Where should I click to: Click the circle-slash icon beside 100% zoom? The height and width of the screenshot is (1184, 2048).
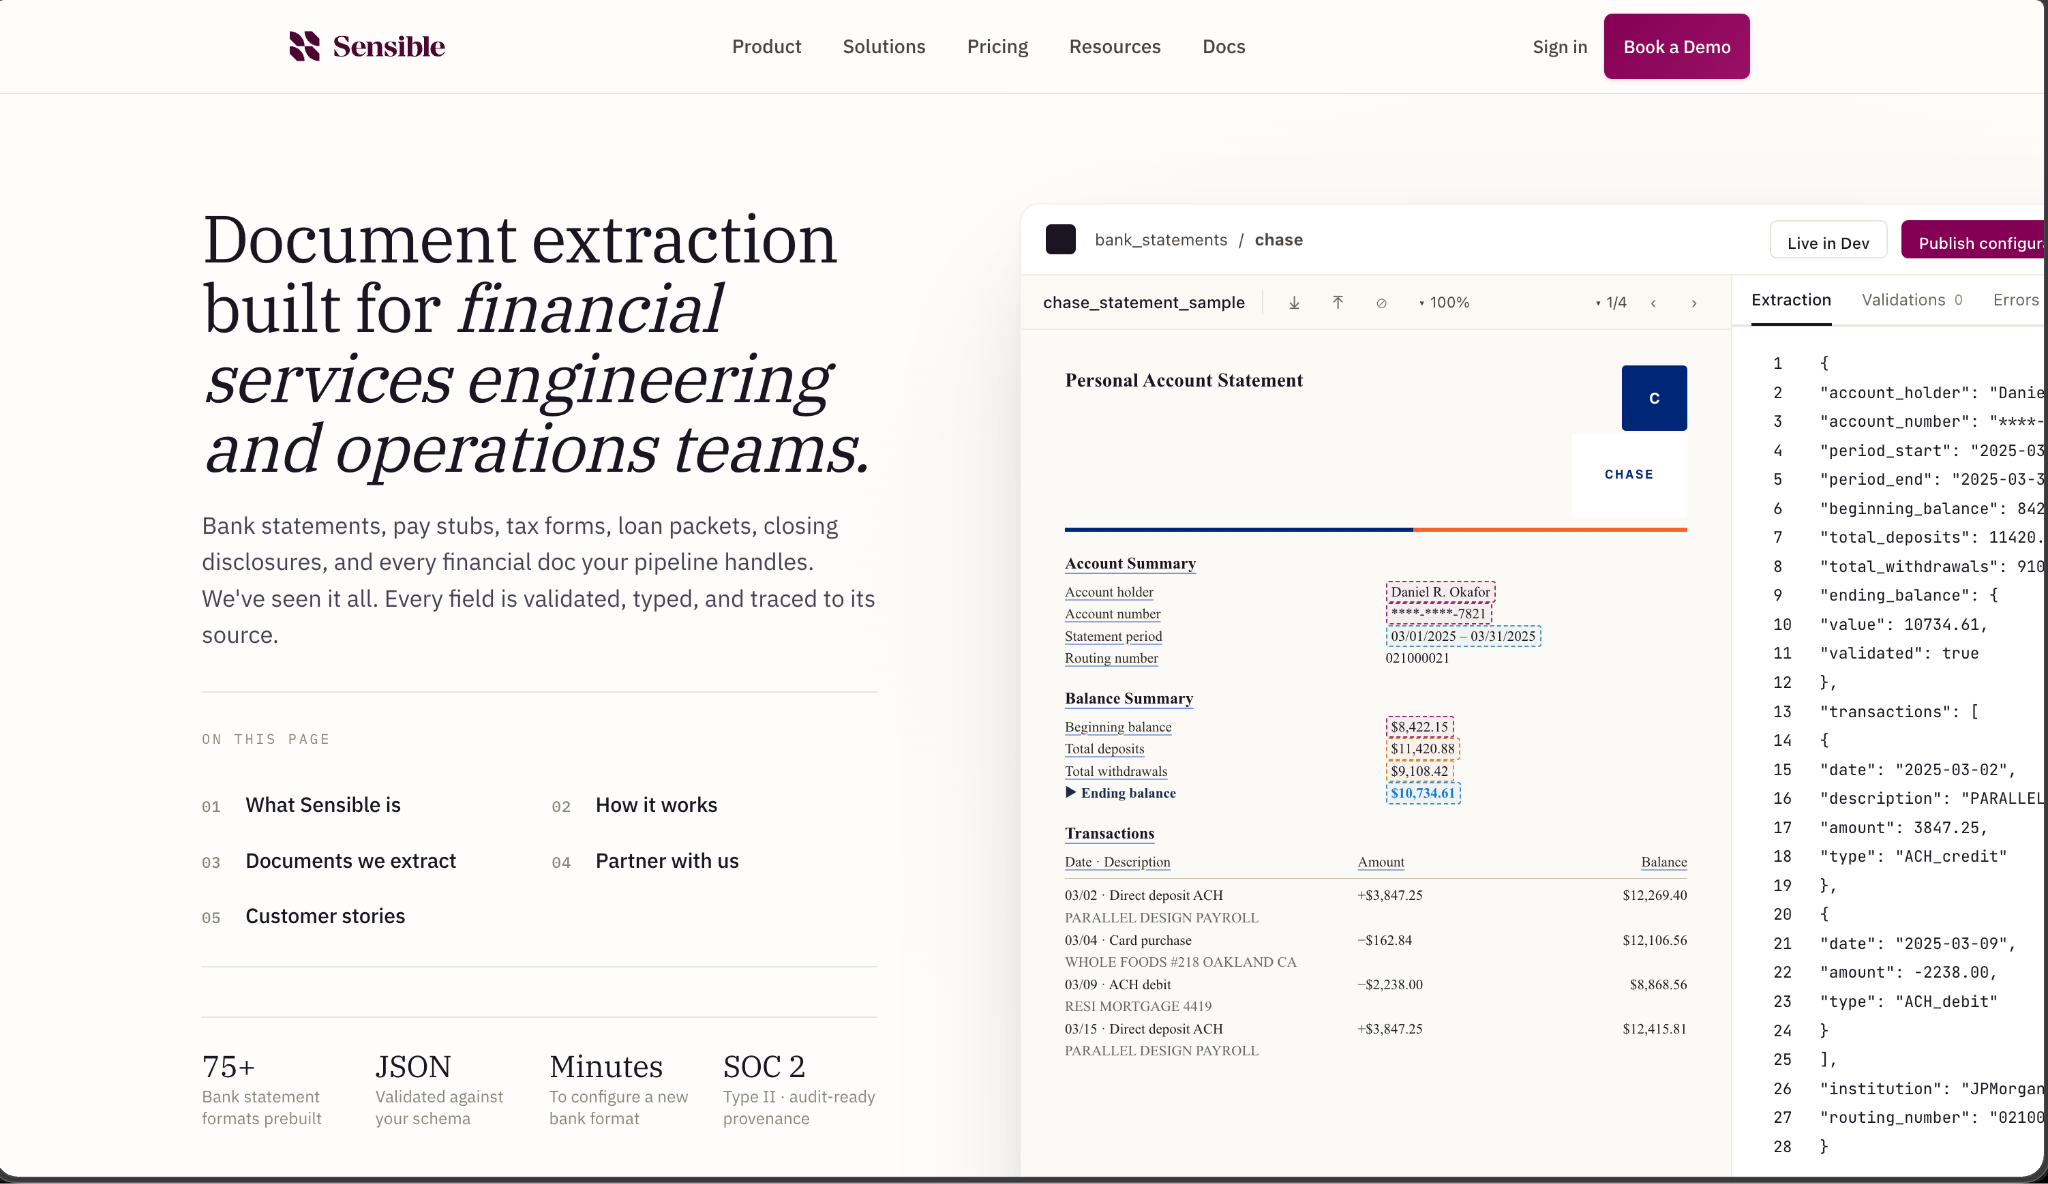point(1381,303)
